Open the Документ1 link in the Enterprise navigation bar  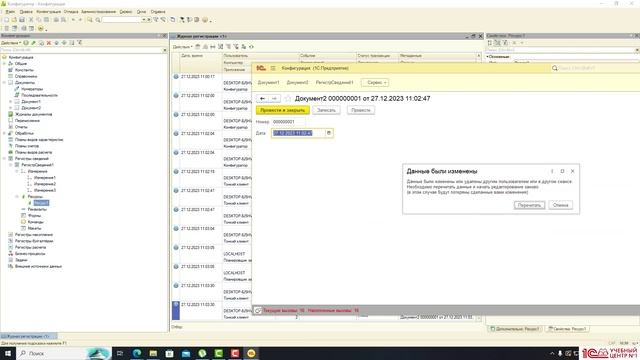269,82
